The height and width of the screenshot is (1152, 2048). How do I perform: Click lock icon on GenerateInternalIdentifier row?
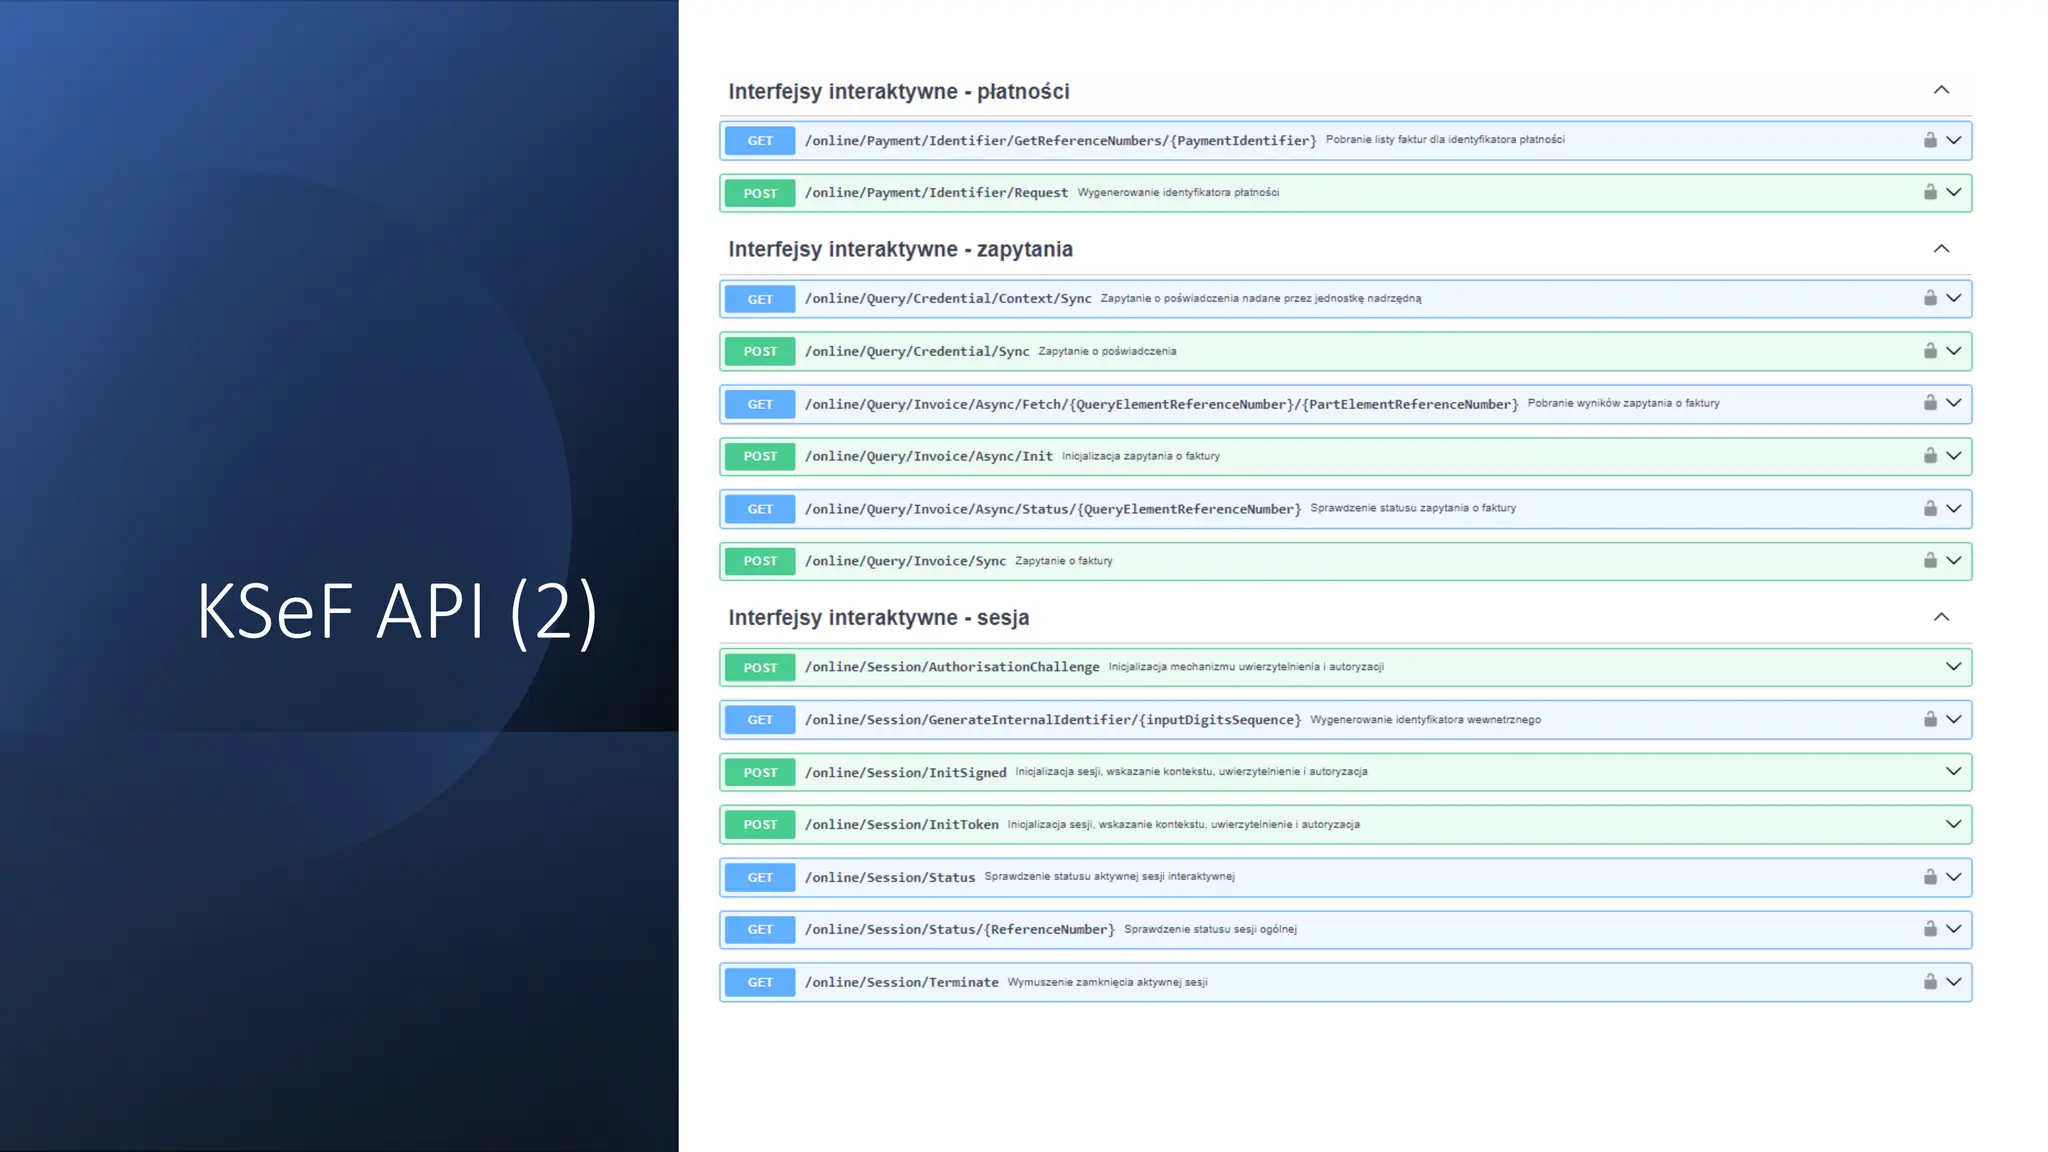tap(1930, 719)
